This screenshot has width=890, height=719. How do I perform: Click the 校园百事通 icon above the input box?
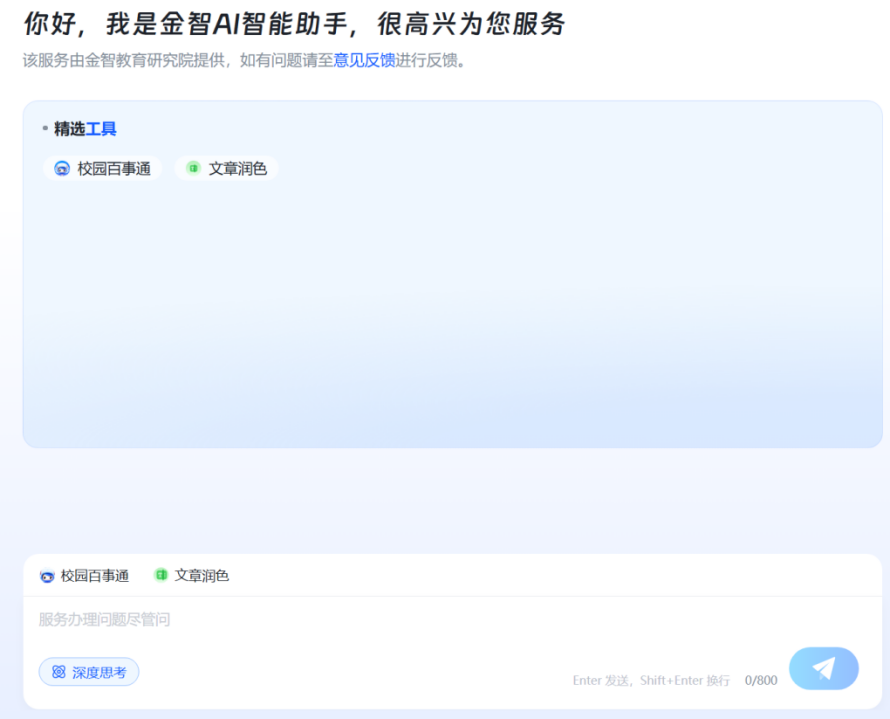[x=47, y=576]
